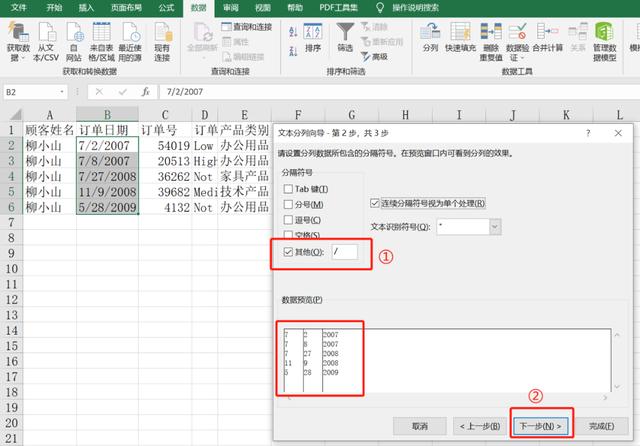Select row 7 header
Image resolution: width=640 pixels, height=446 pixels.
coord(11,223)
